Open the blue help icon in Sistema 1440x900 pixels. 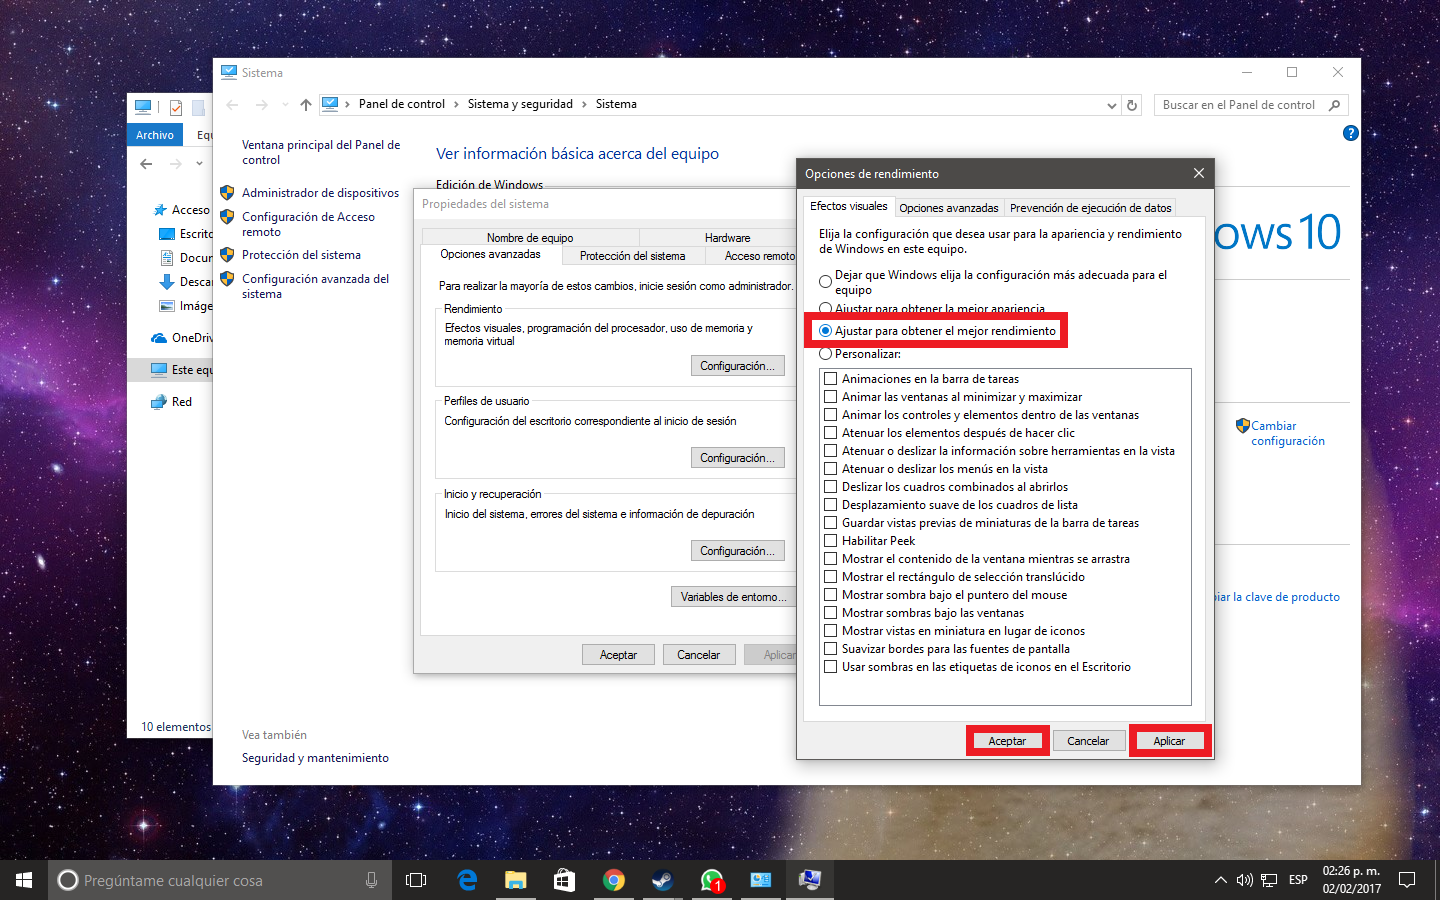click(1351, 133)
